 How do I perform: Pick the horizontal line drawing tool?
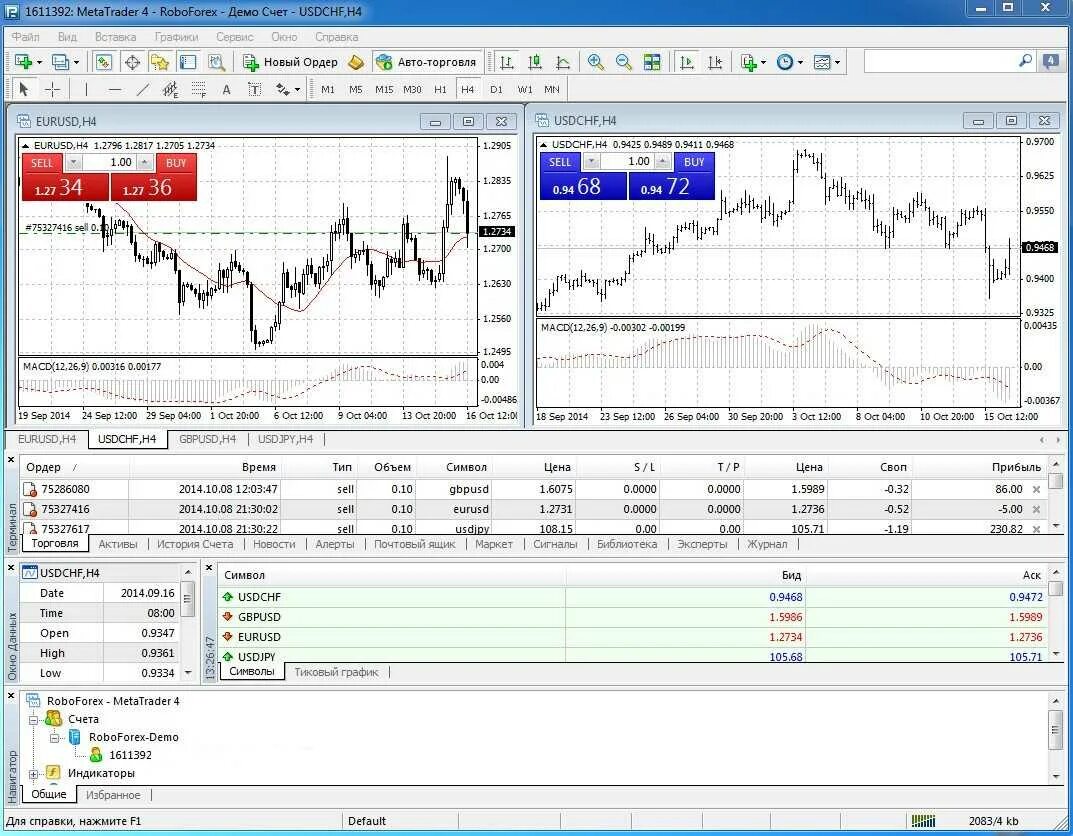tap(114, 89)
